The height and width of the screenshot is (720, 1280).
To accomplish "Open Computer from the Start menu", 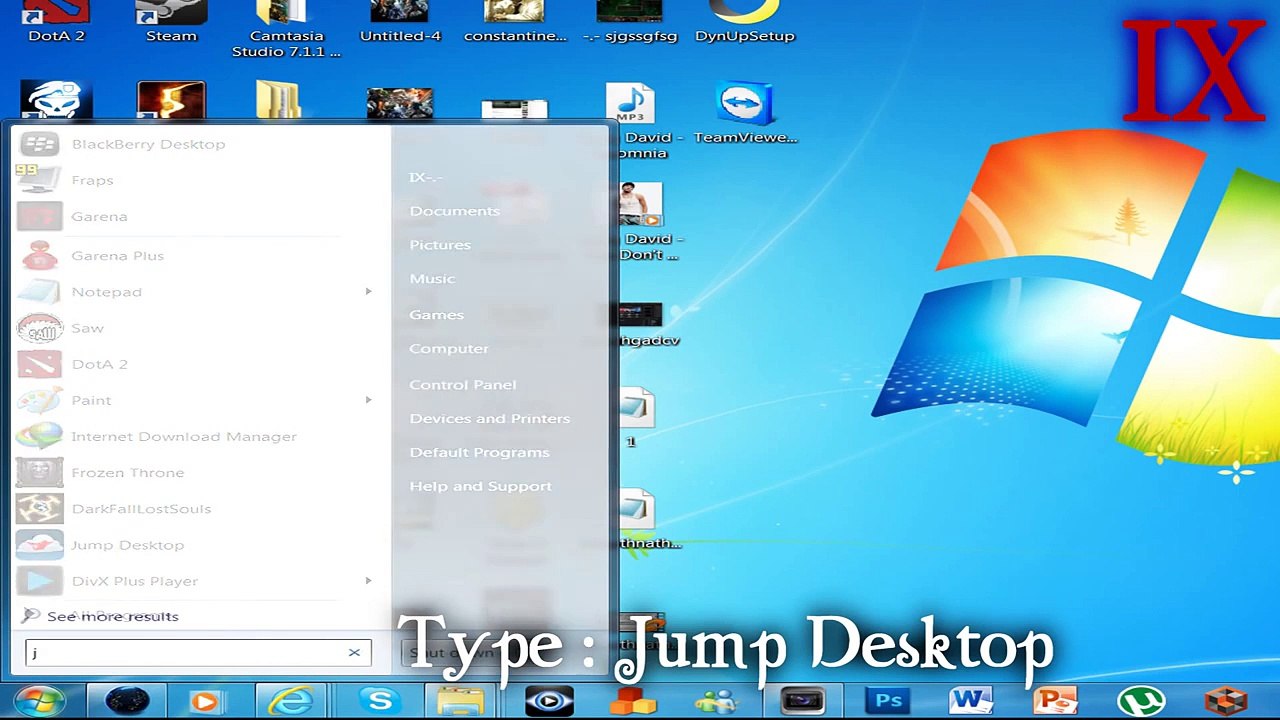I will coord(449,349).
